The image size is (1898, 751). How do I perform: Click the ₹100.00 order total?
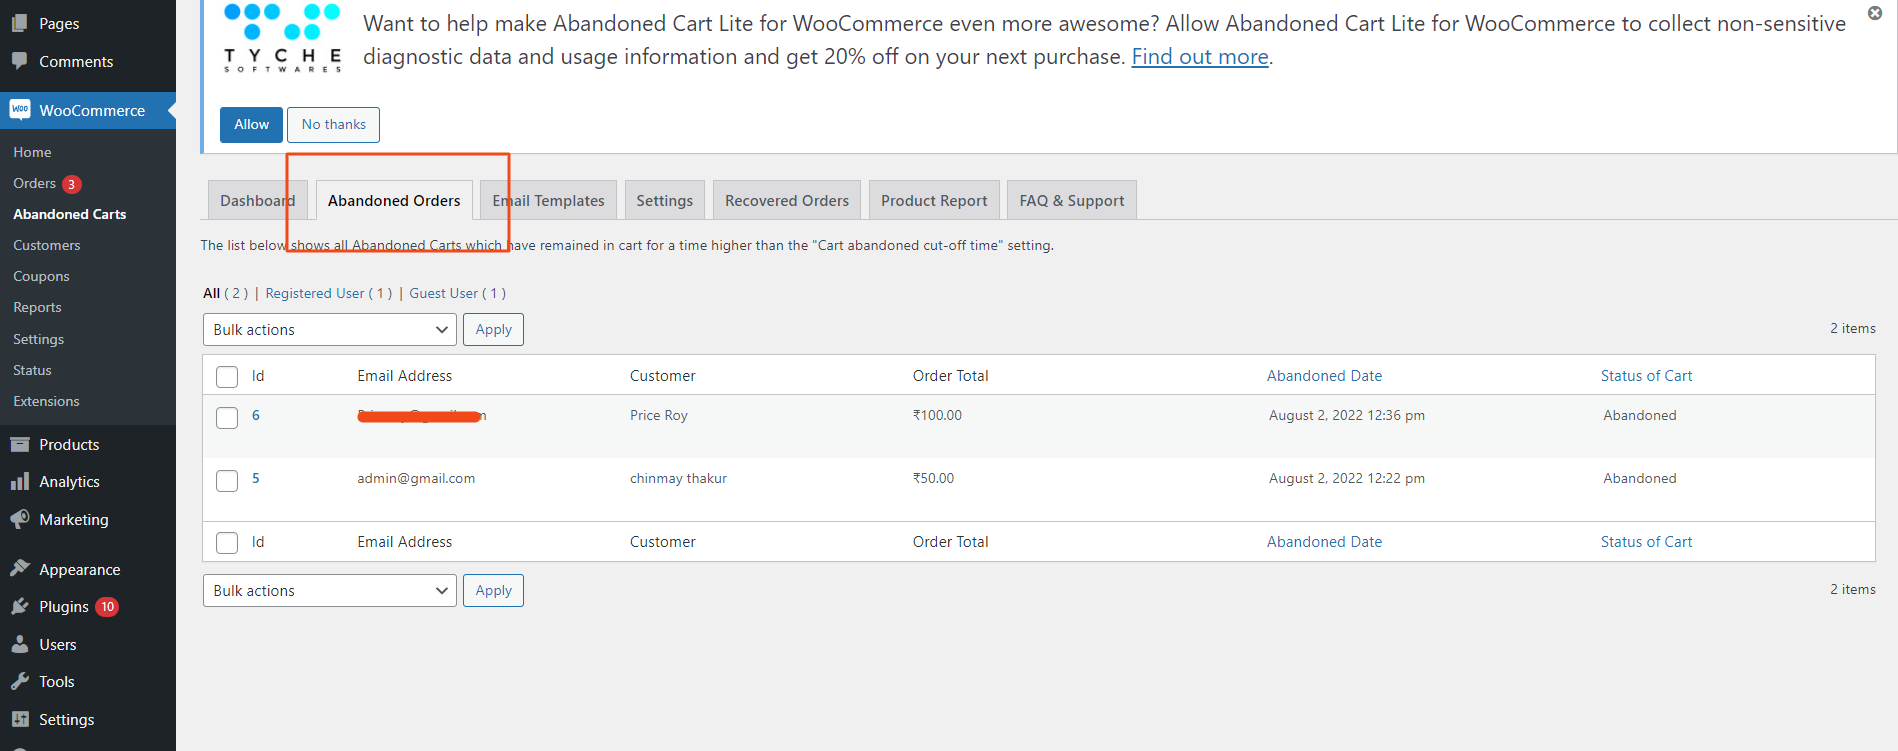(x=937, y=415)
